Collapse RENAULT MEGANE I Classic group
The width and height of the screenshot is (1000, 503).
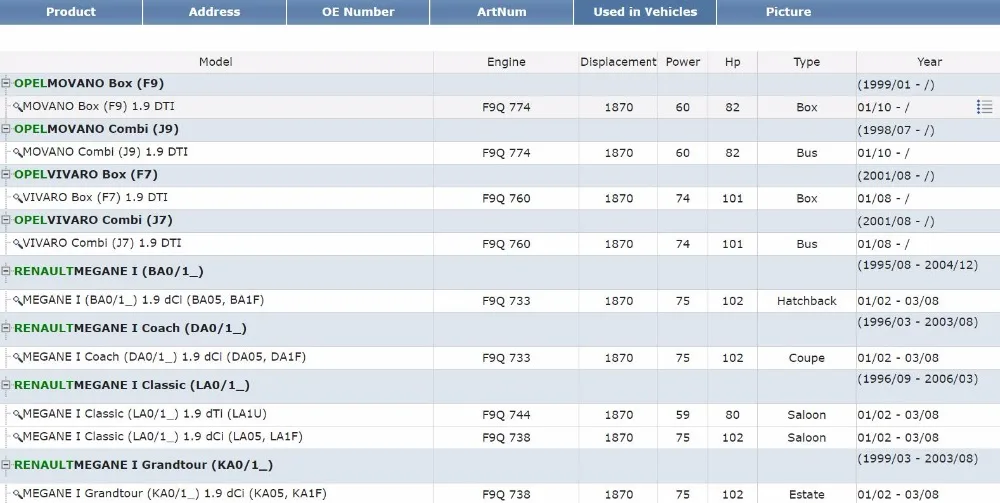[x=6, y=385]
